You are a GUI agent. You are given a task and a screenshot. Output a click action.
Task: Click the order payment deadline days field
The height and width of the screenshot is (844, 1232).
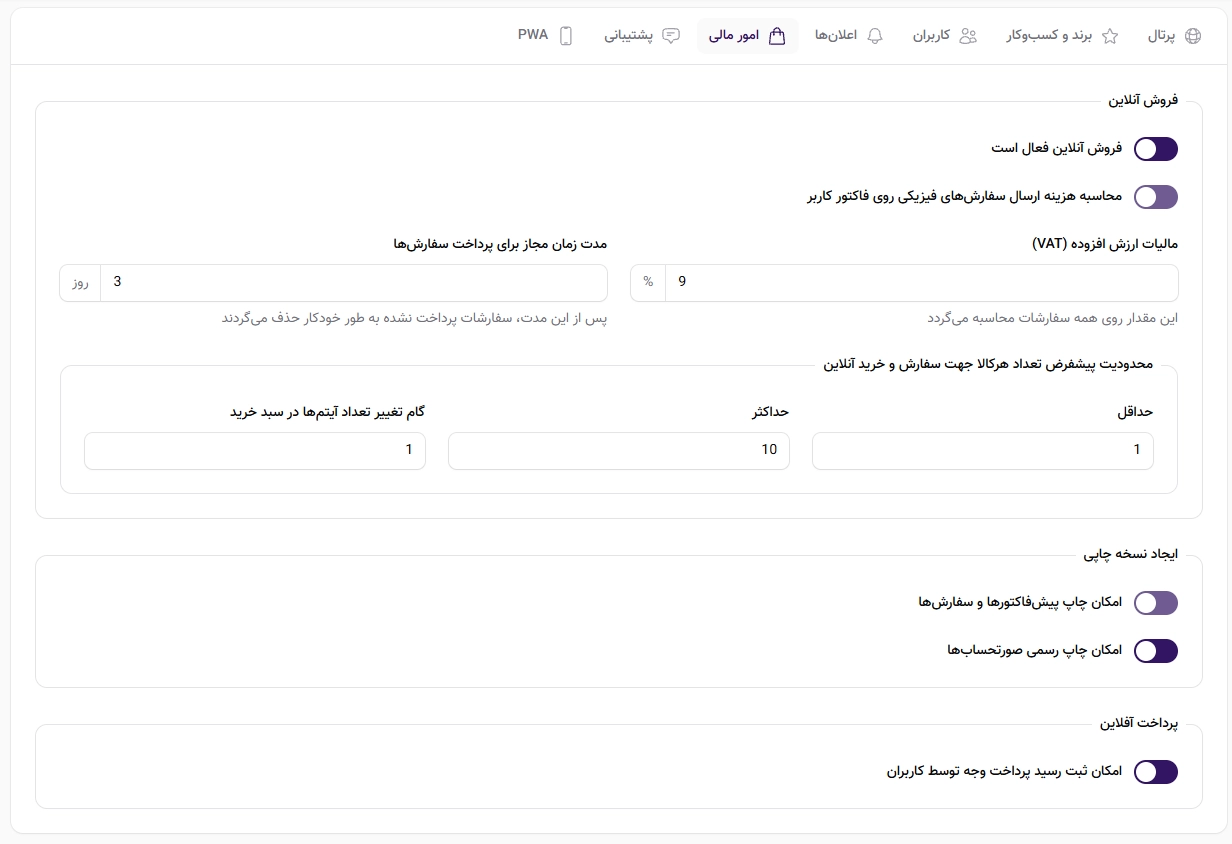click(354, 283)
